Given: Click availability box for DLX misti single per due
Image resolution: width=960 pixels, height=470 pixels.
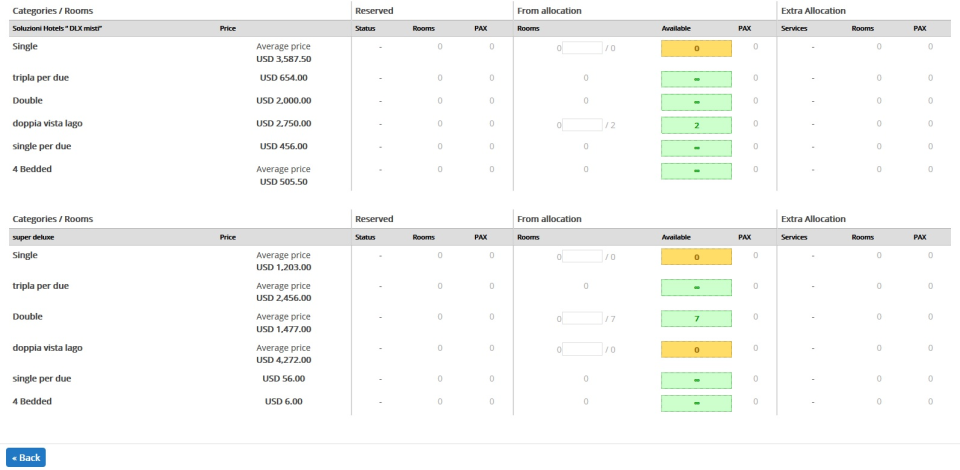Looking at the screenshot, I should click(696, 148).
